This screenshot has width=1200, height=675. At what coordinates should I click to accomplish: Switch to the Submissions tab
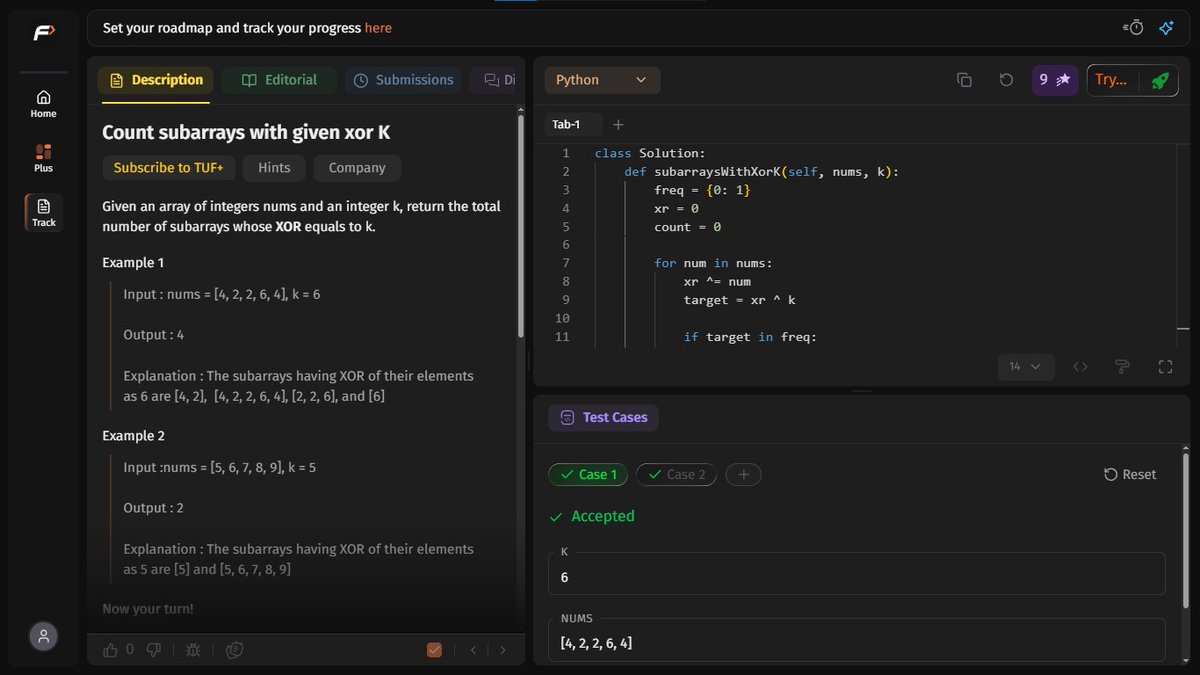click(x=404, y=80)
